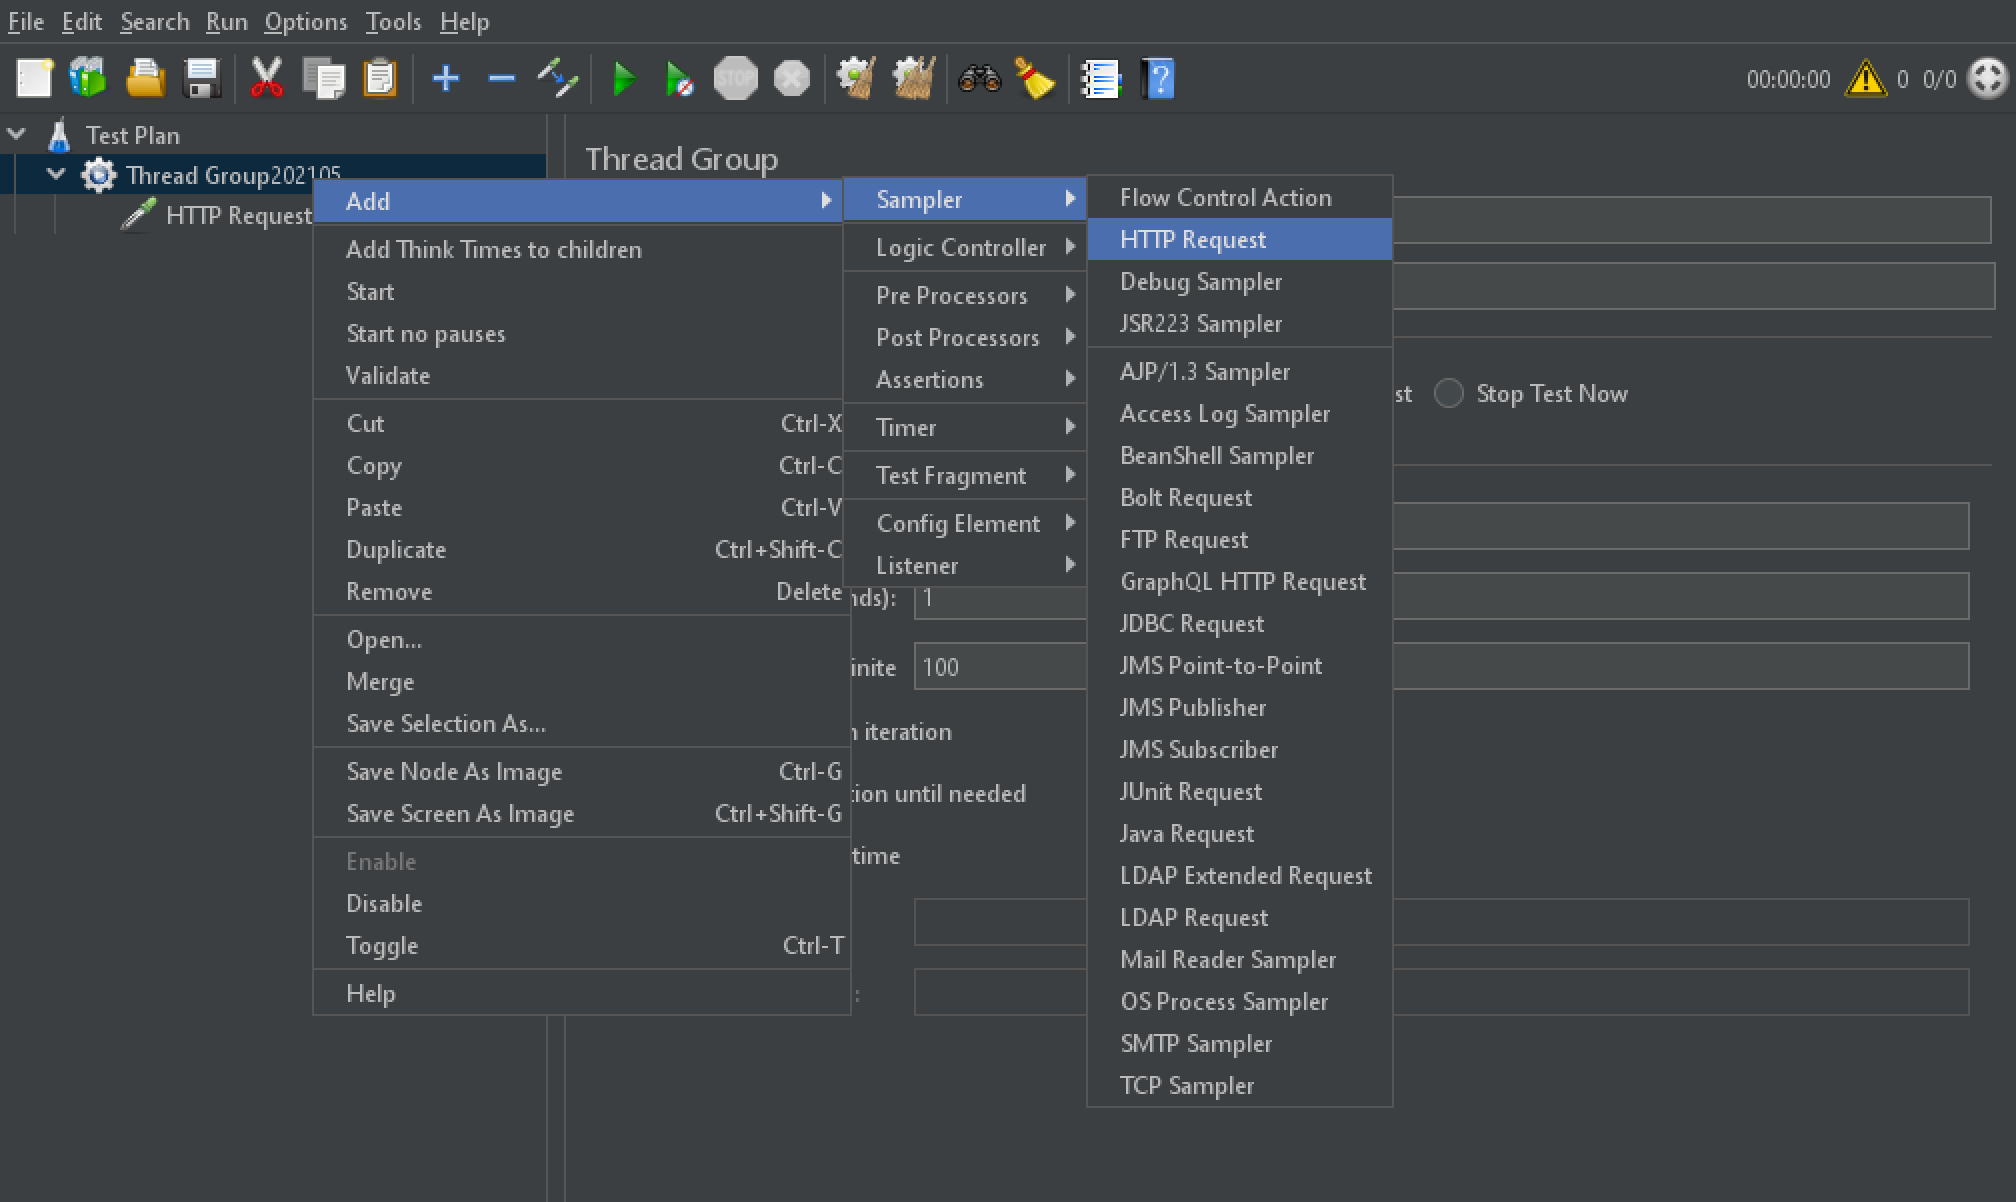Click the field containing value 100

click(998, 667)
